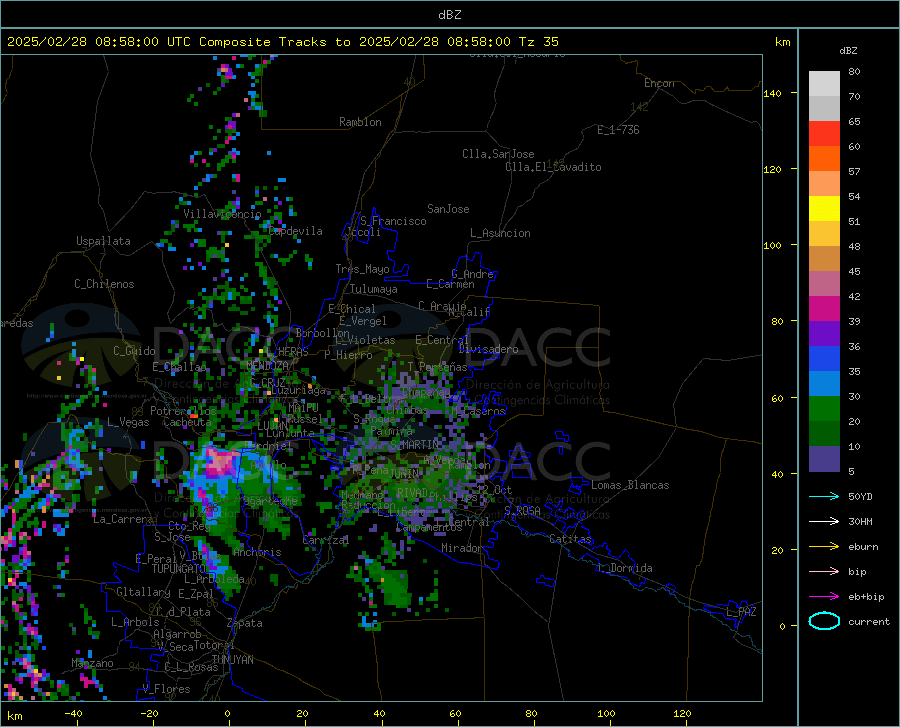900x727 pixels.
Task: Click the E_1-736 map label
Action: coord(618,130)
